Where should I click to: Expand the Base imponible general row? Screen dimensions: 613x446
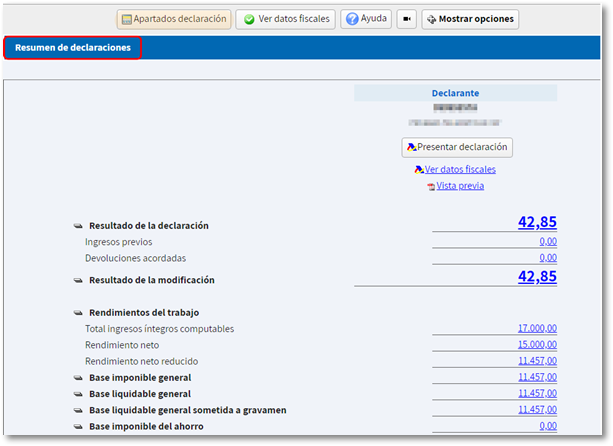(78, 378)
